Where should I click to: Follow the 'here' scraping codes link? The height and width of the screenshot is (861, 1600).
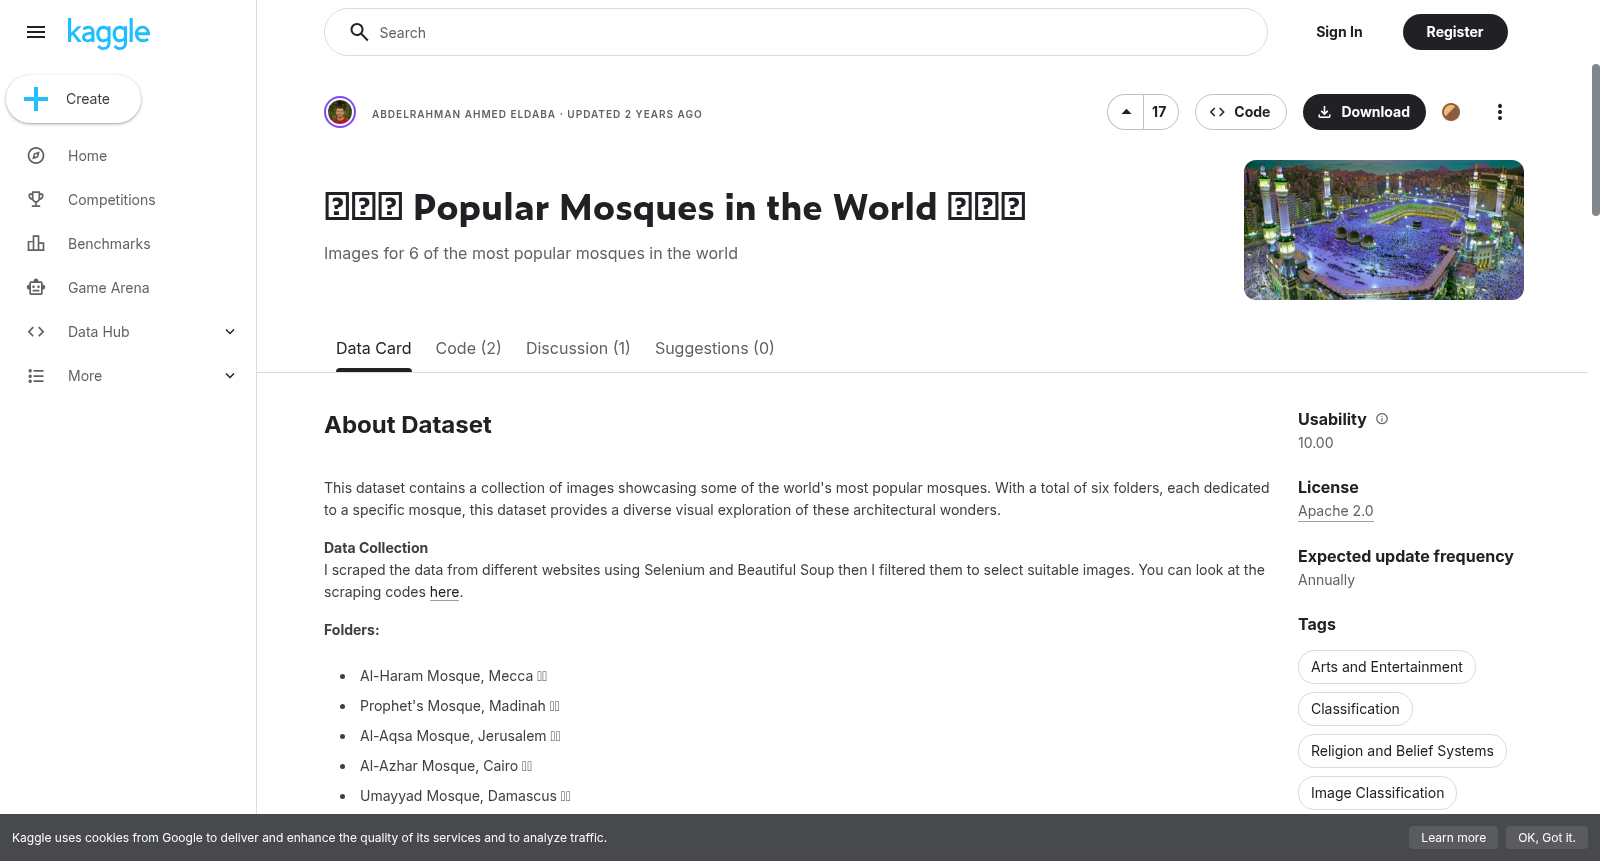pyautogui.click(x=444, y=592)
